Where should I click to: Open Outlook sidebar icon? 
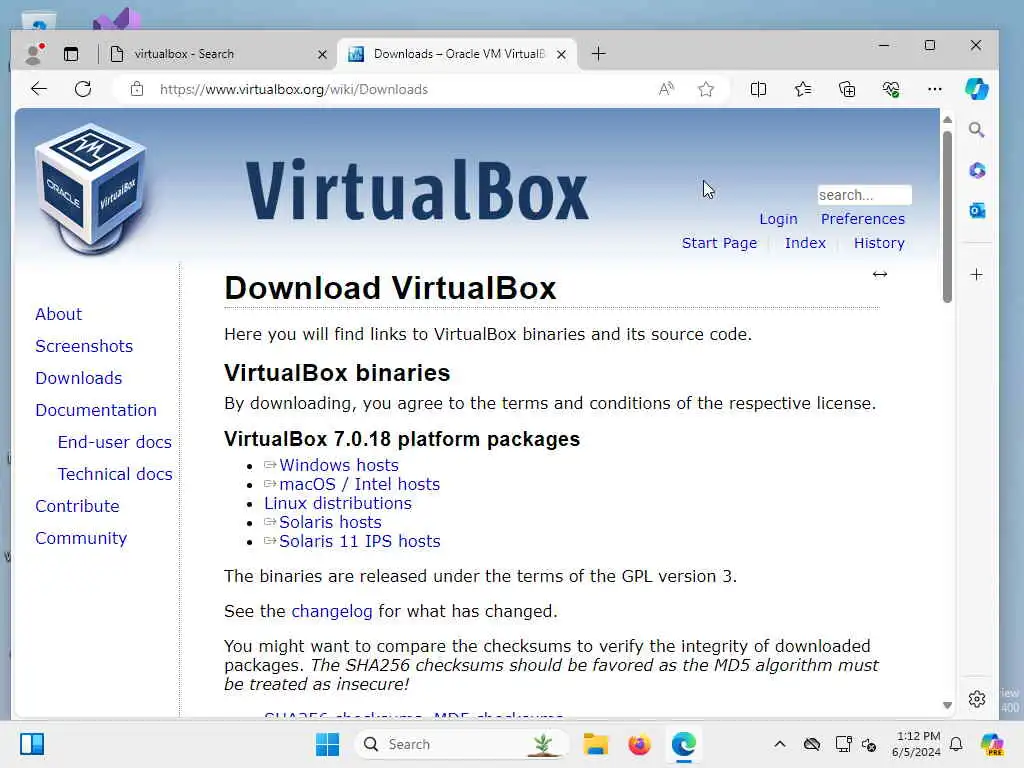pyautogui.click(x=977, y=210)
